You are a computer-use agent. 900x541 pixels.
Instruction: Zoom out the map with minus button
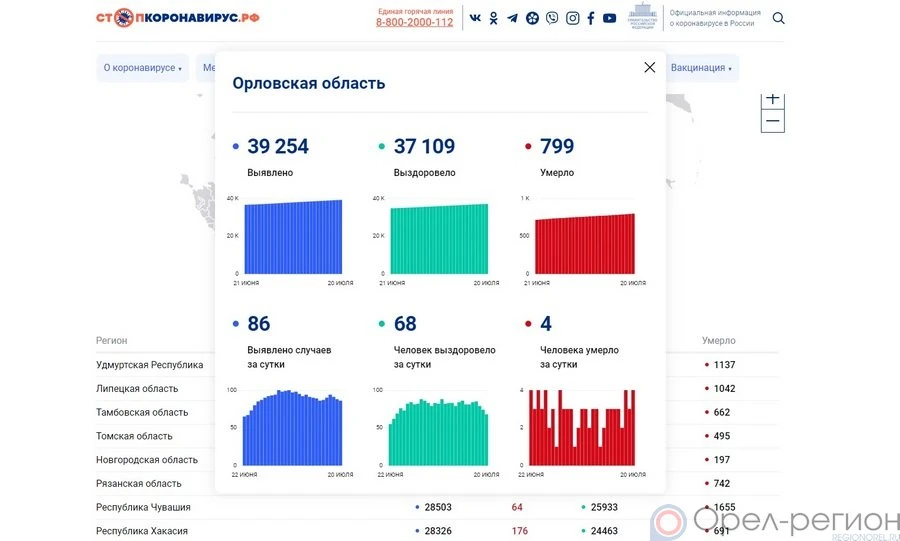(x=773, y=122)
